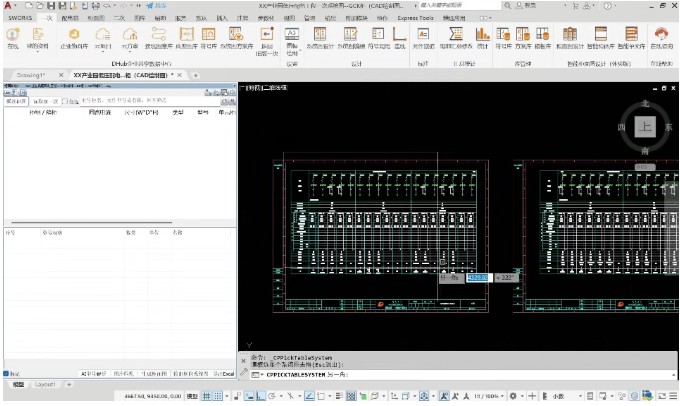Click the help question mark icon
Image resolution: width=680 pixels, height=406 pixels.
coord(608,6)
